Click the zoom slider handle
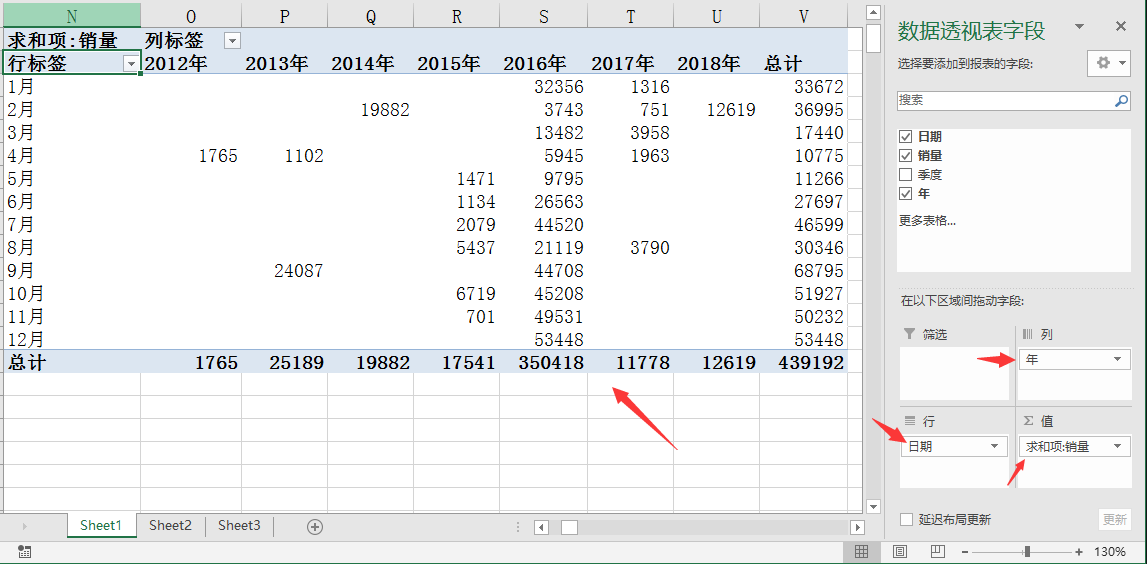This screenshot has height=564, width=1147. tap(1028, 552)
